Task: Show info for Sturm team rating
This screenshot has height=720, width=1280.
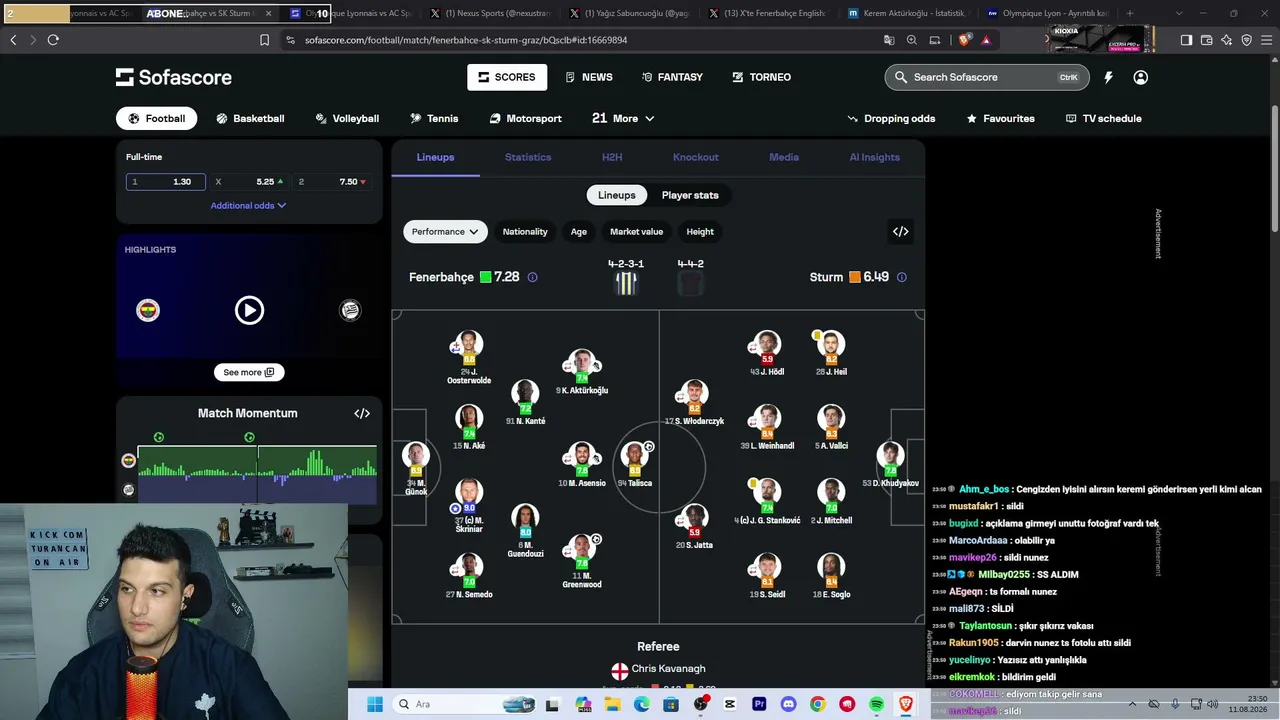Action: point(902,277)
